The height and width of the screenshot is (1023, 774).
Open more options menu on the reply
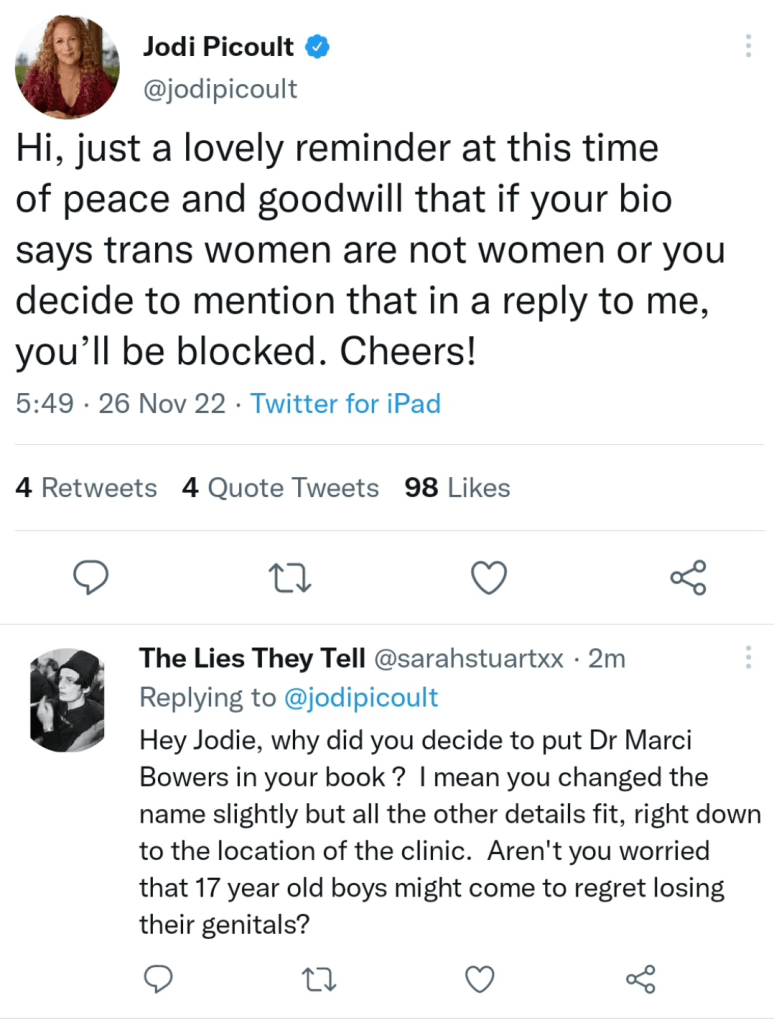748,657
